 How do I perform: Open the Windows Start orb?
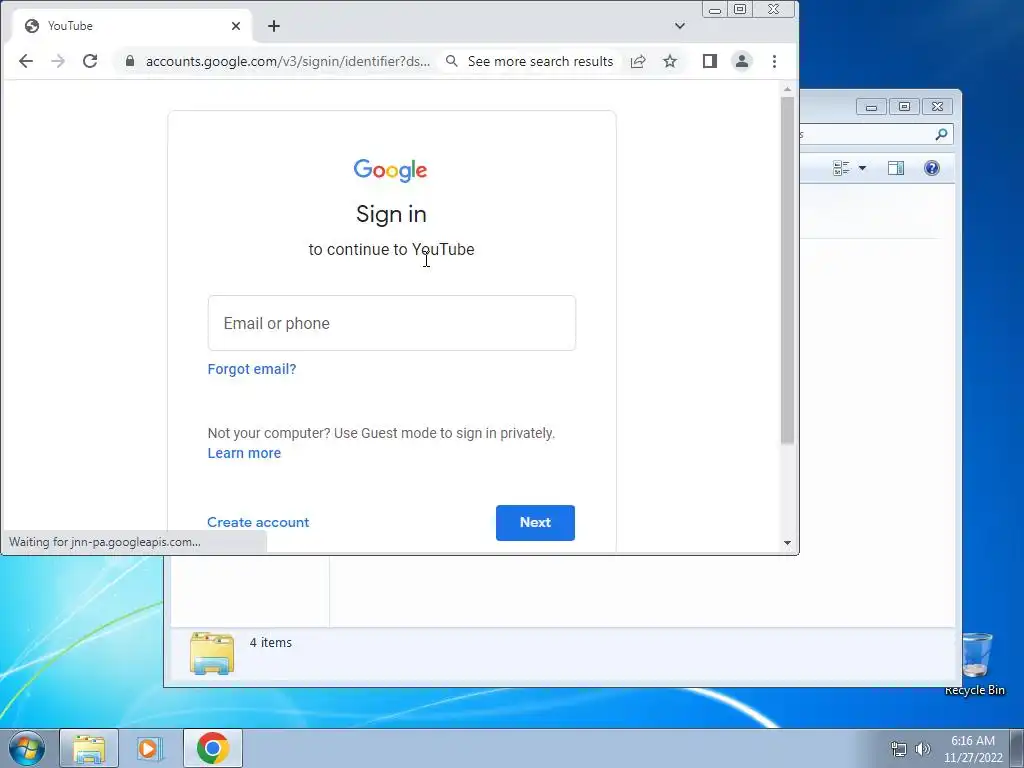[x=26, y=748]
